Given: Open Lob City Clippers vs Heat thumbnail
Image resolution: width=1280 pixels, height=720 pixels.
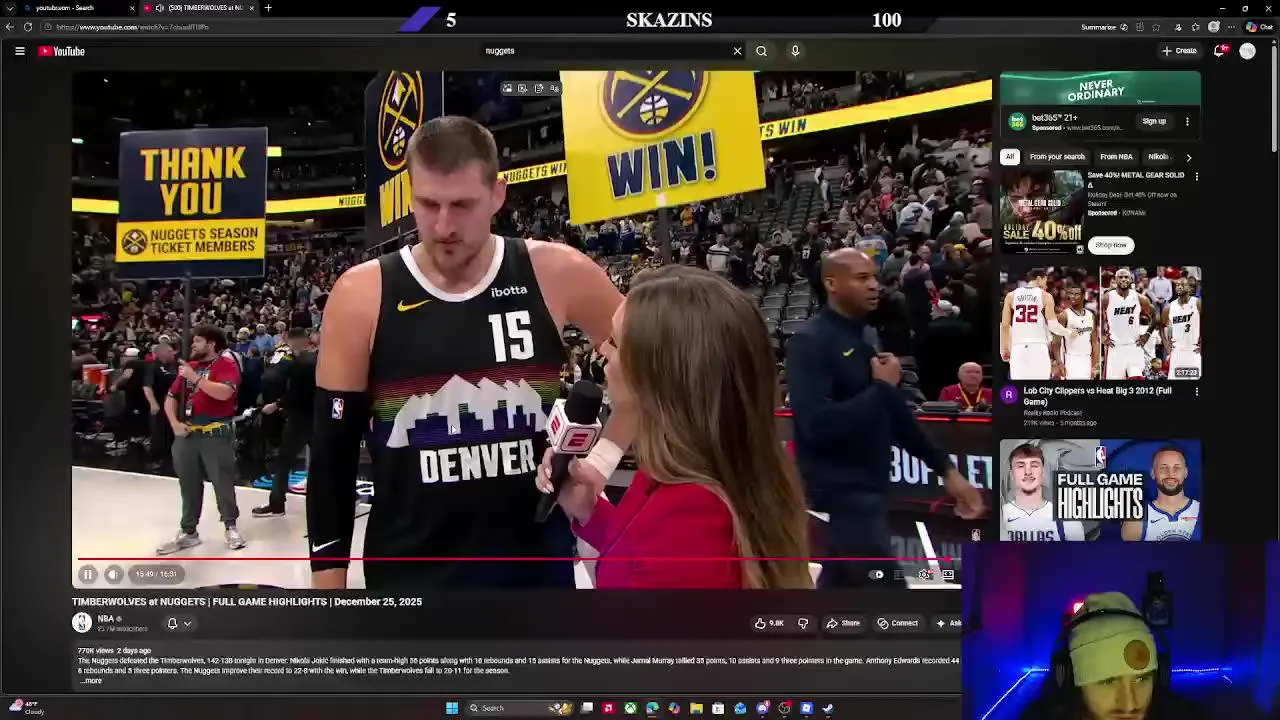Looking at the screenshot, I should [1100, 323].
